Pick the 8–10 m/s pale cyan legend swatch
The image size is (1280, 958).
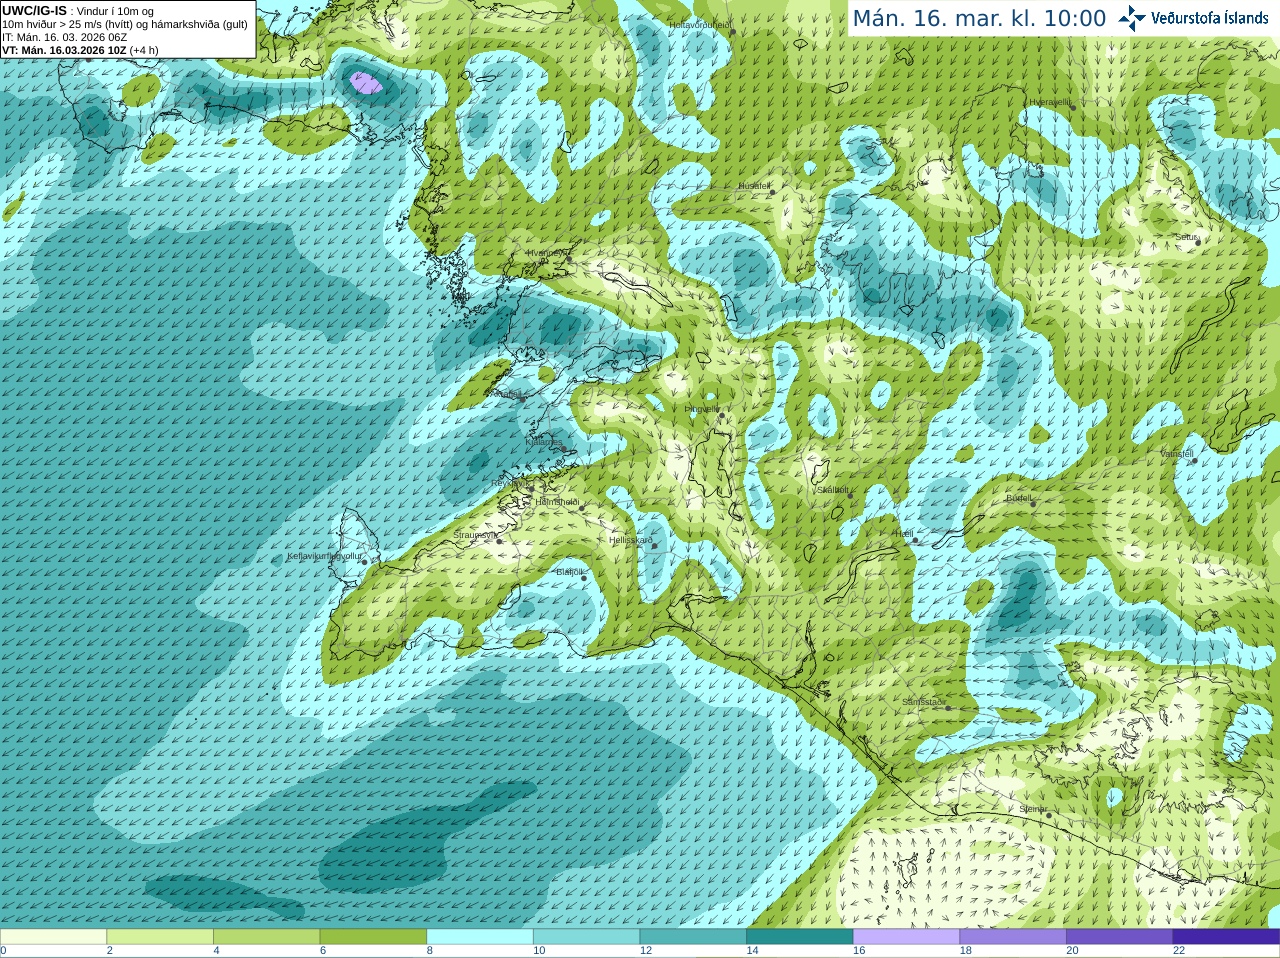[480, 936]
